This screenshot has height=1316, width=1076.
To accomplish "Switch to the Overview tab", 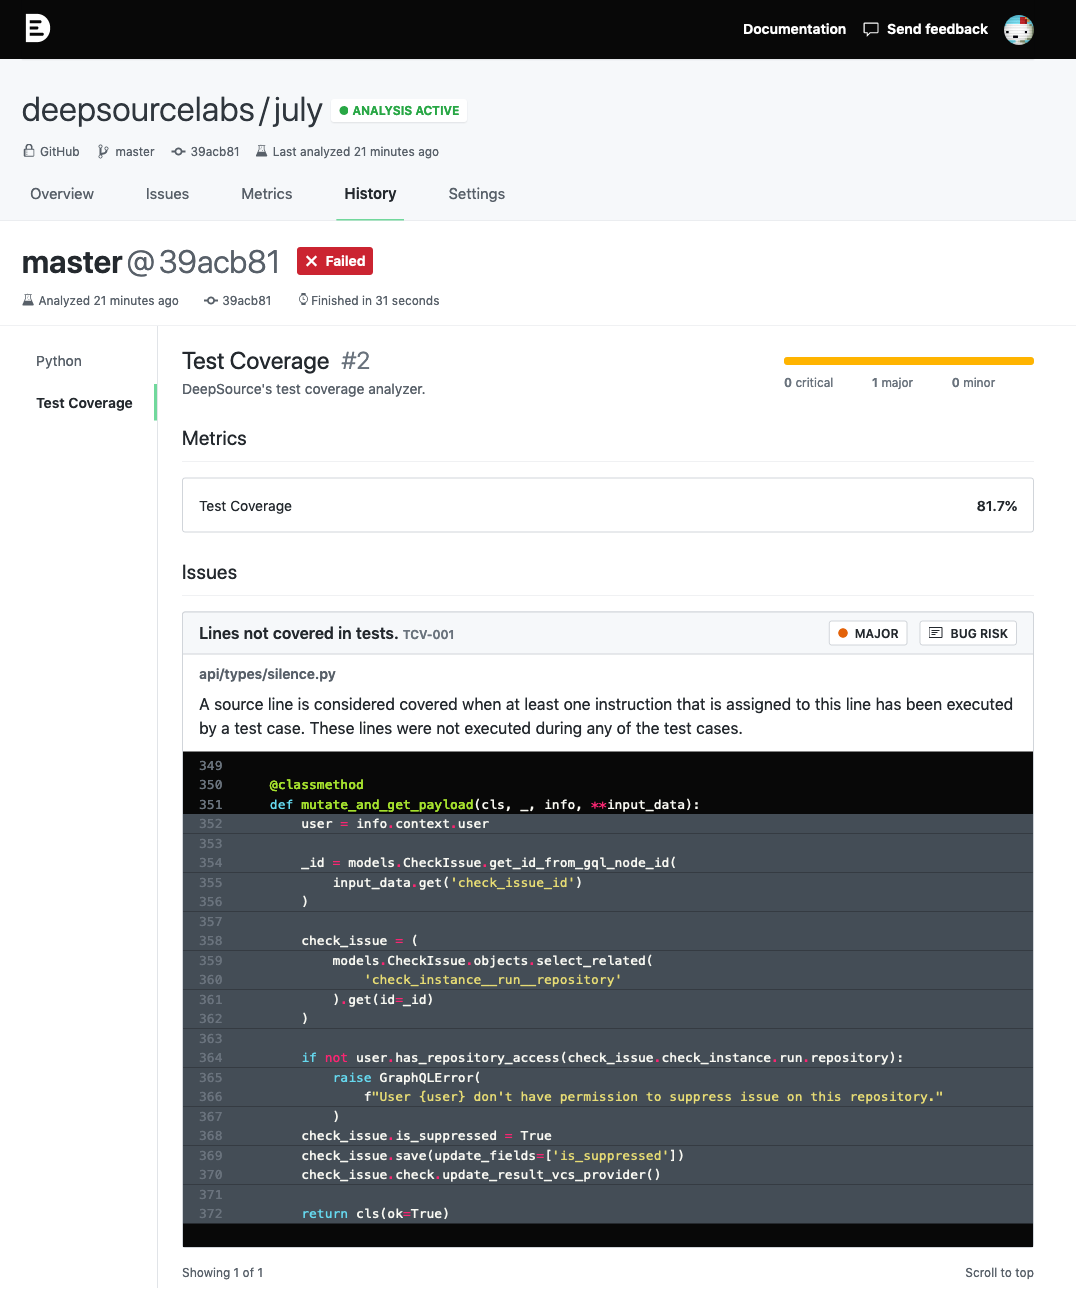I will 62,194.
